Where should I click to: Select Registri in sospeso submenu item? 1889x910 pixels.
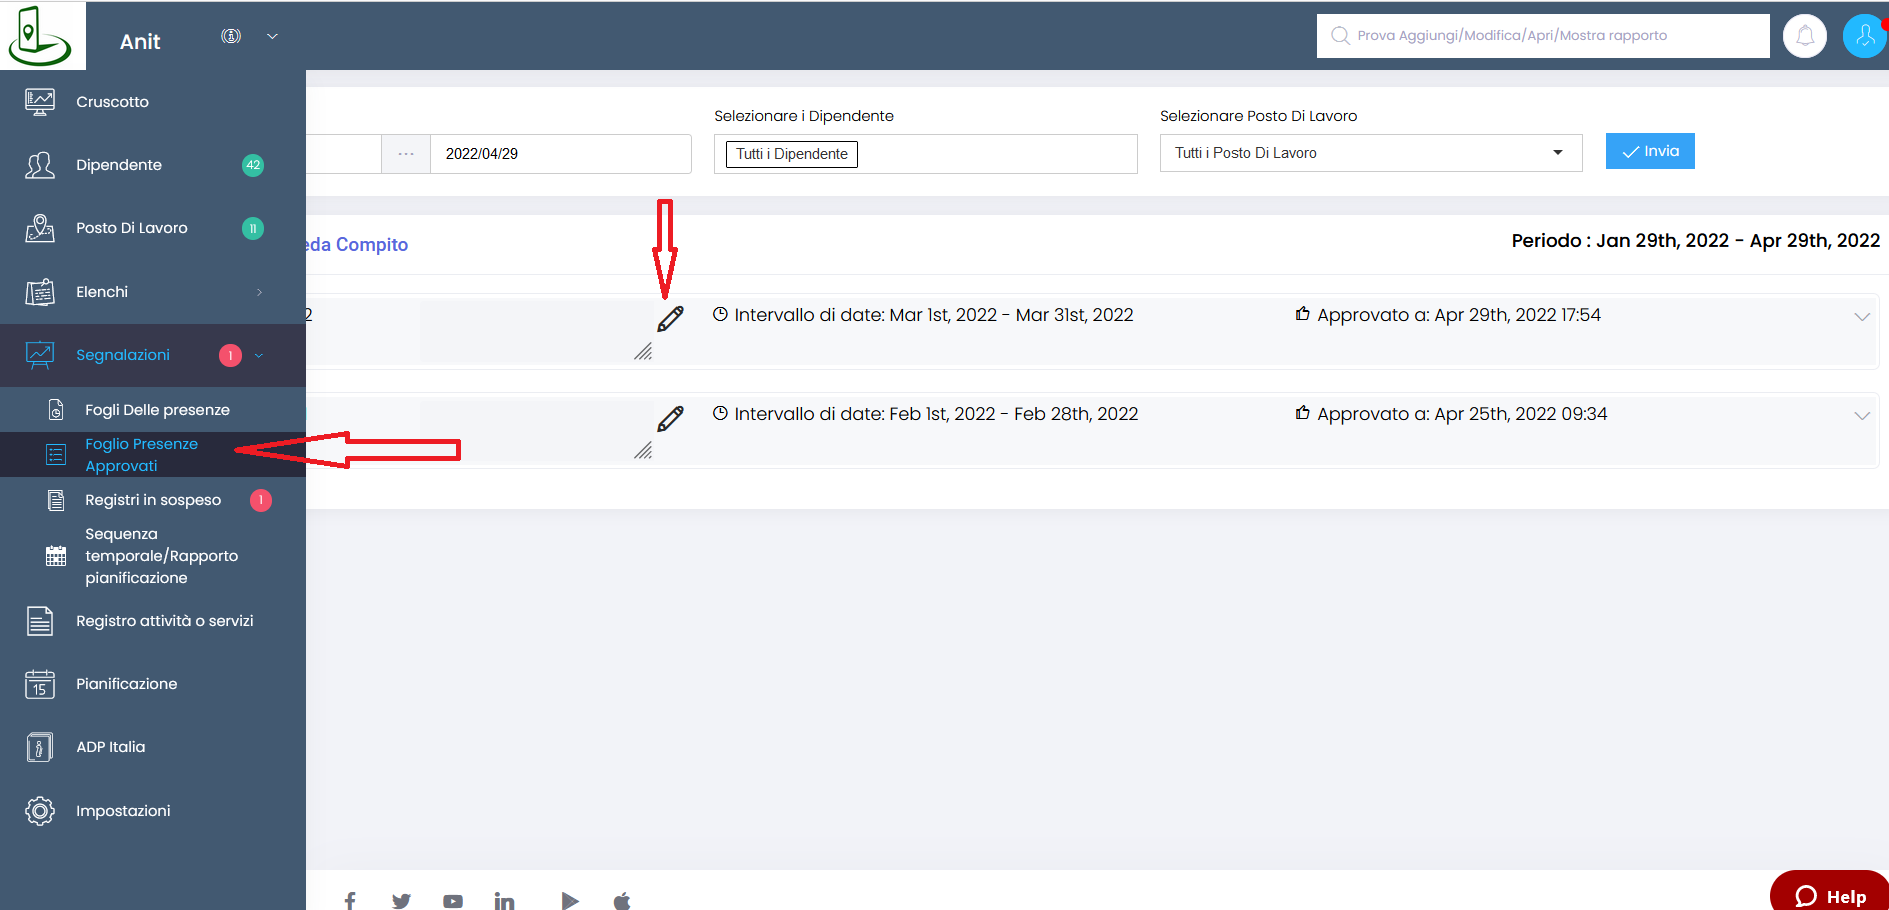(x=153, y=500)
